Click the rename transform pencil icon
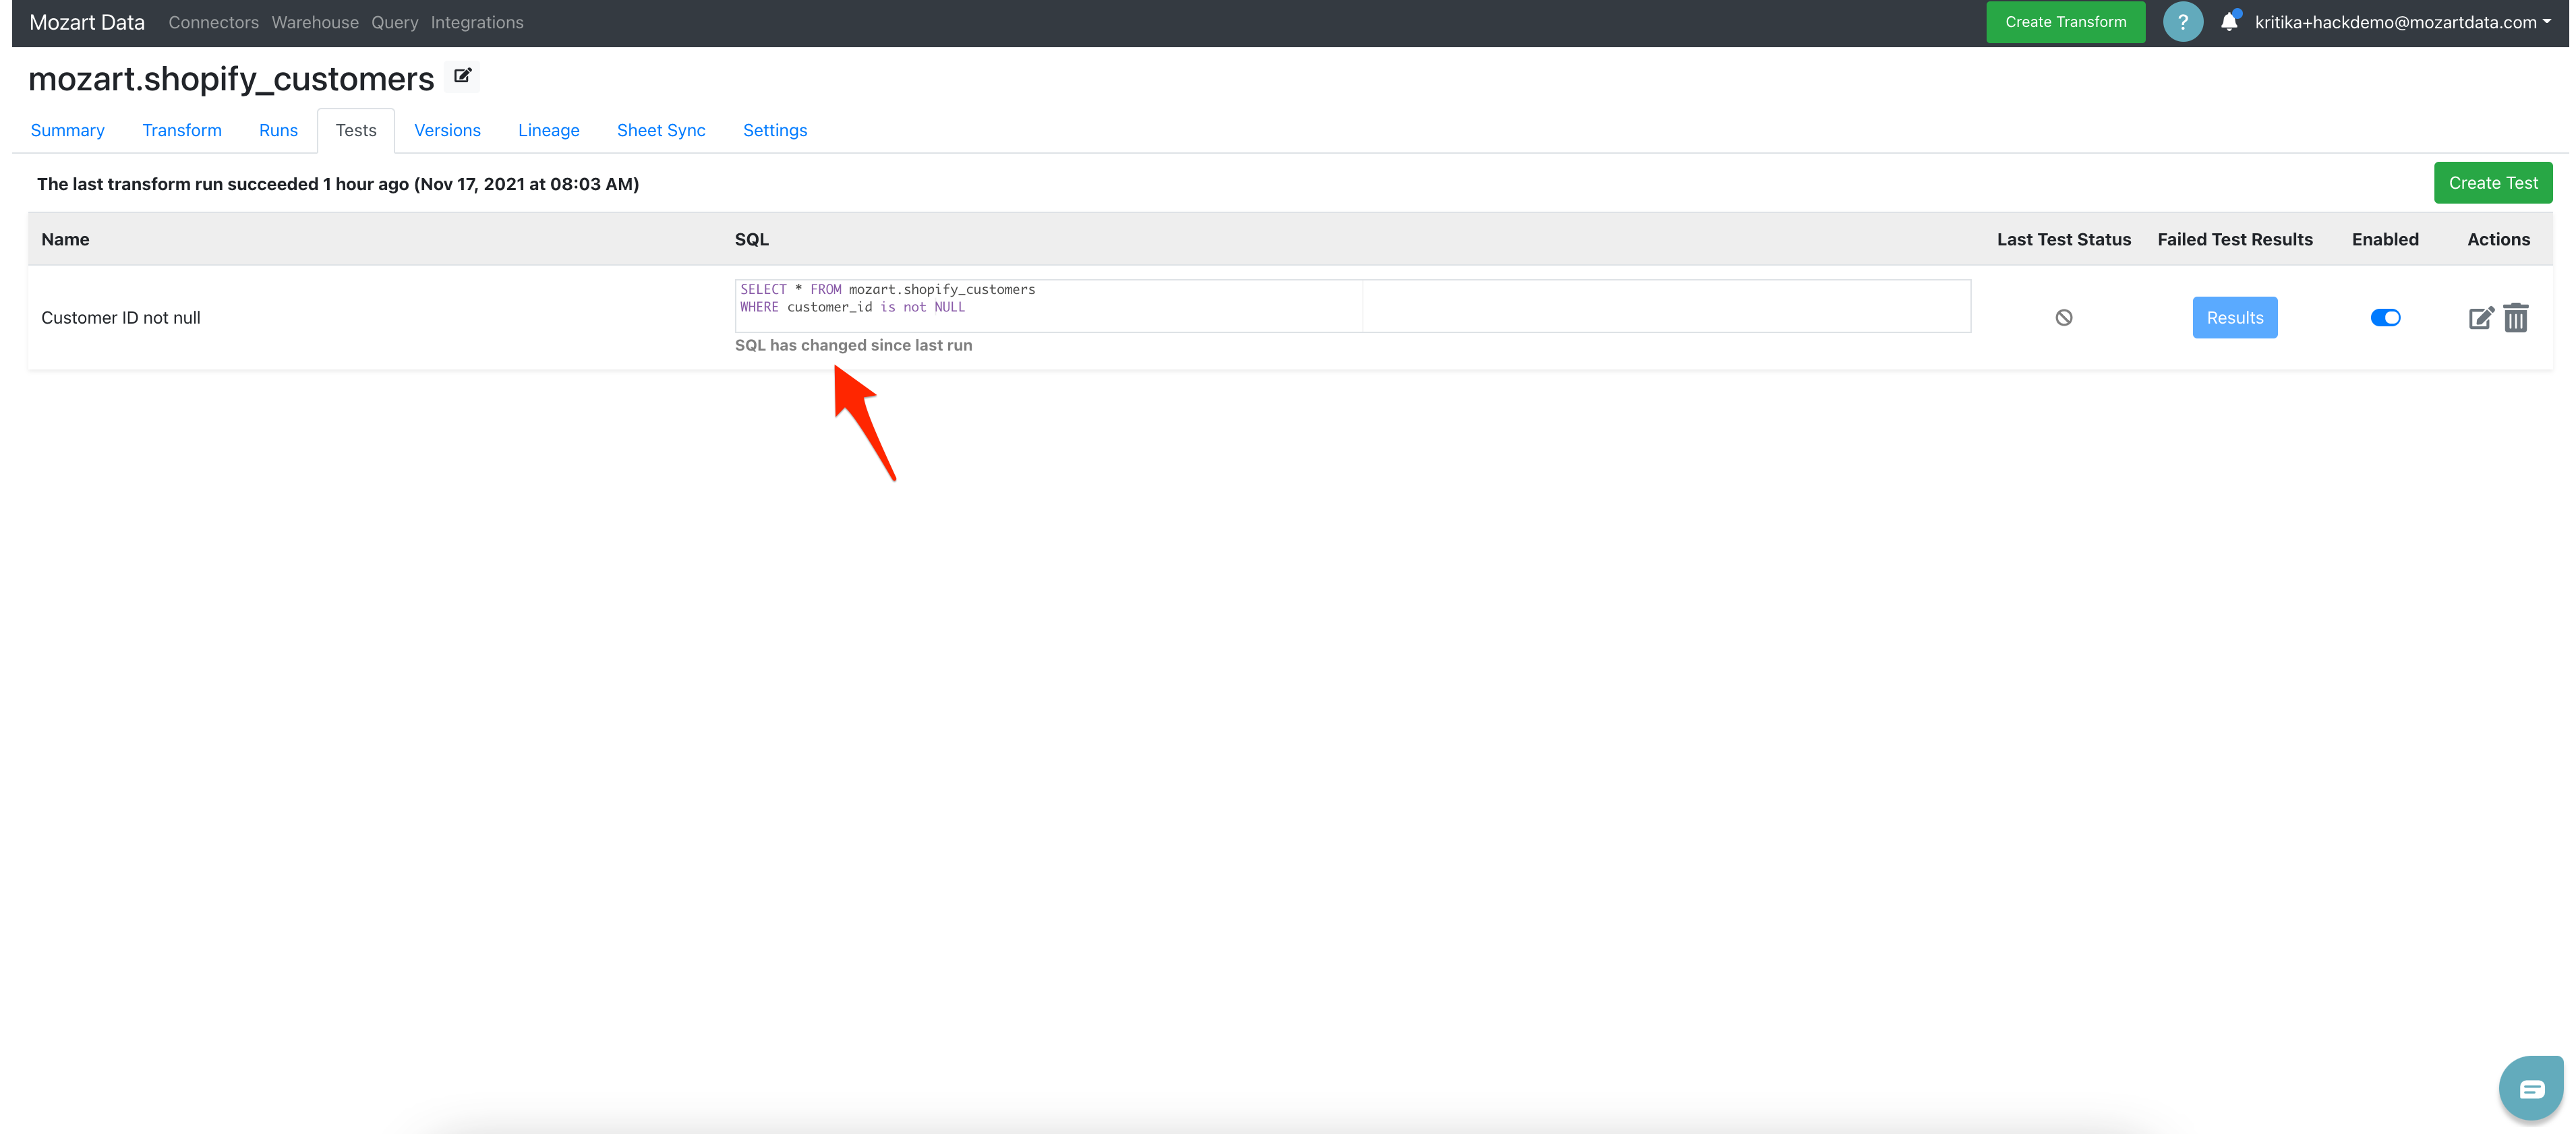This screenshot has width=2576, height=1134. click(x=462, y=76)
